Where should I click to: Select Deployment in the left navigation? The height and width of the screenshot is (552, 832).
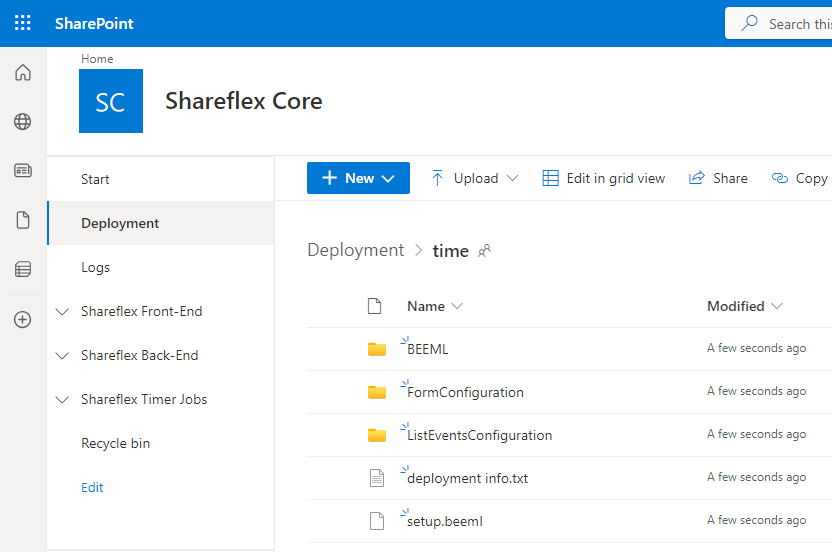click(160, 223)
